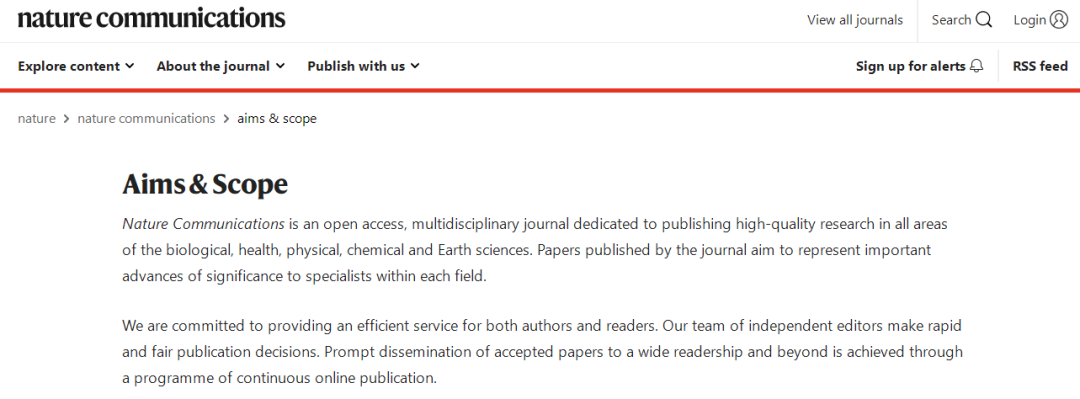This screenshot has width=1080, height=399.
Task: Open the About the journal menu
Action: click(221, 66)
